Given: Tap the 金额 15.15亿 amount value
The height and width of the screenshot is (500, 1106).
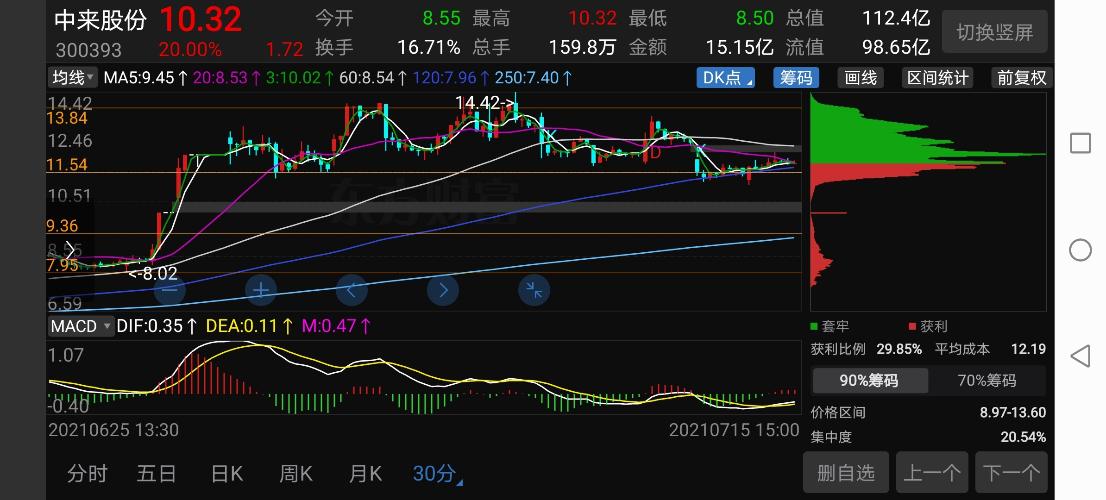Looking at the screenshot, I should coord(739,48).
